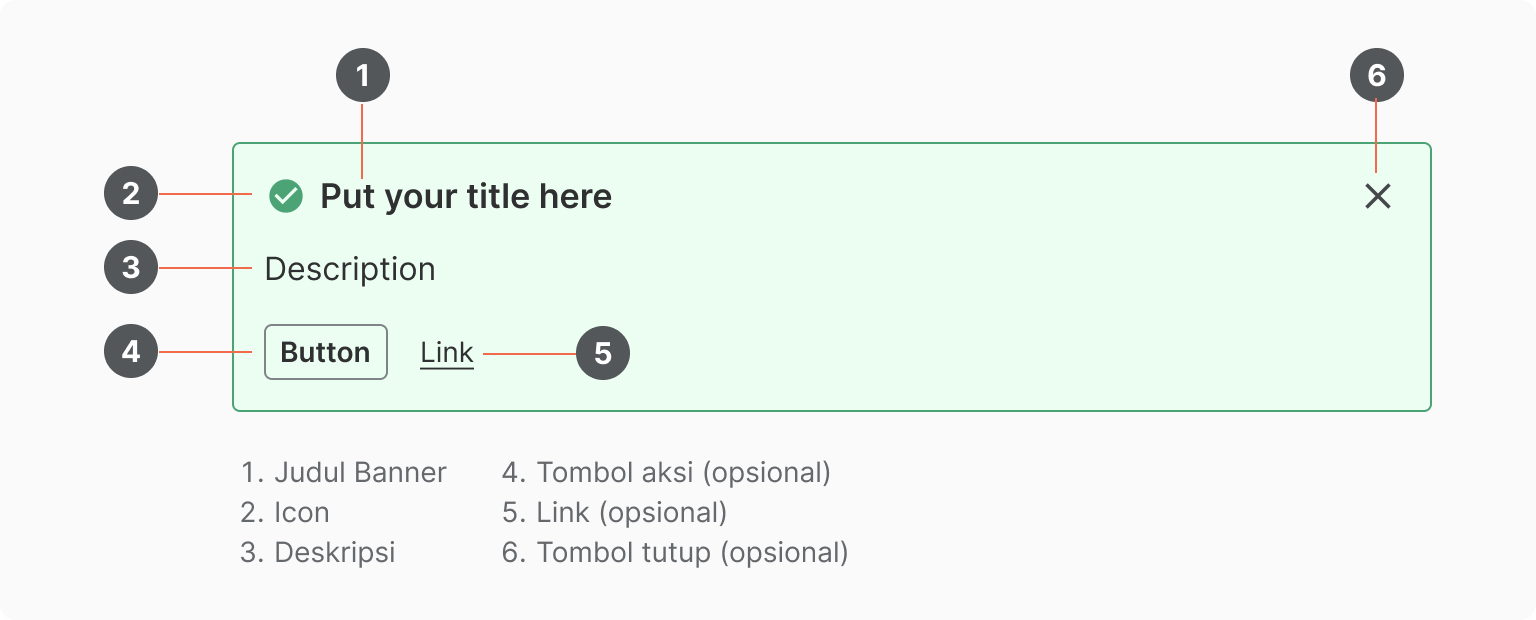Click the numbered marker 2 badge
The width and height of the screenshot is (1536, 620).
pos(131,193)
